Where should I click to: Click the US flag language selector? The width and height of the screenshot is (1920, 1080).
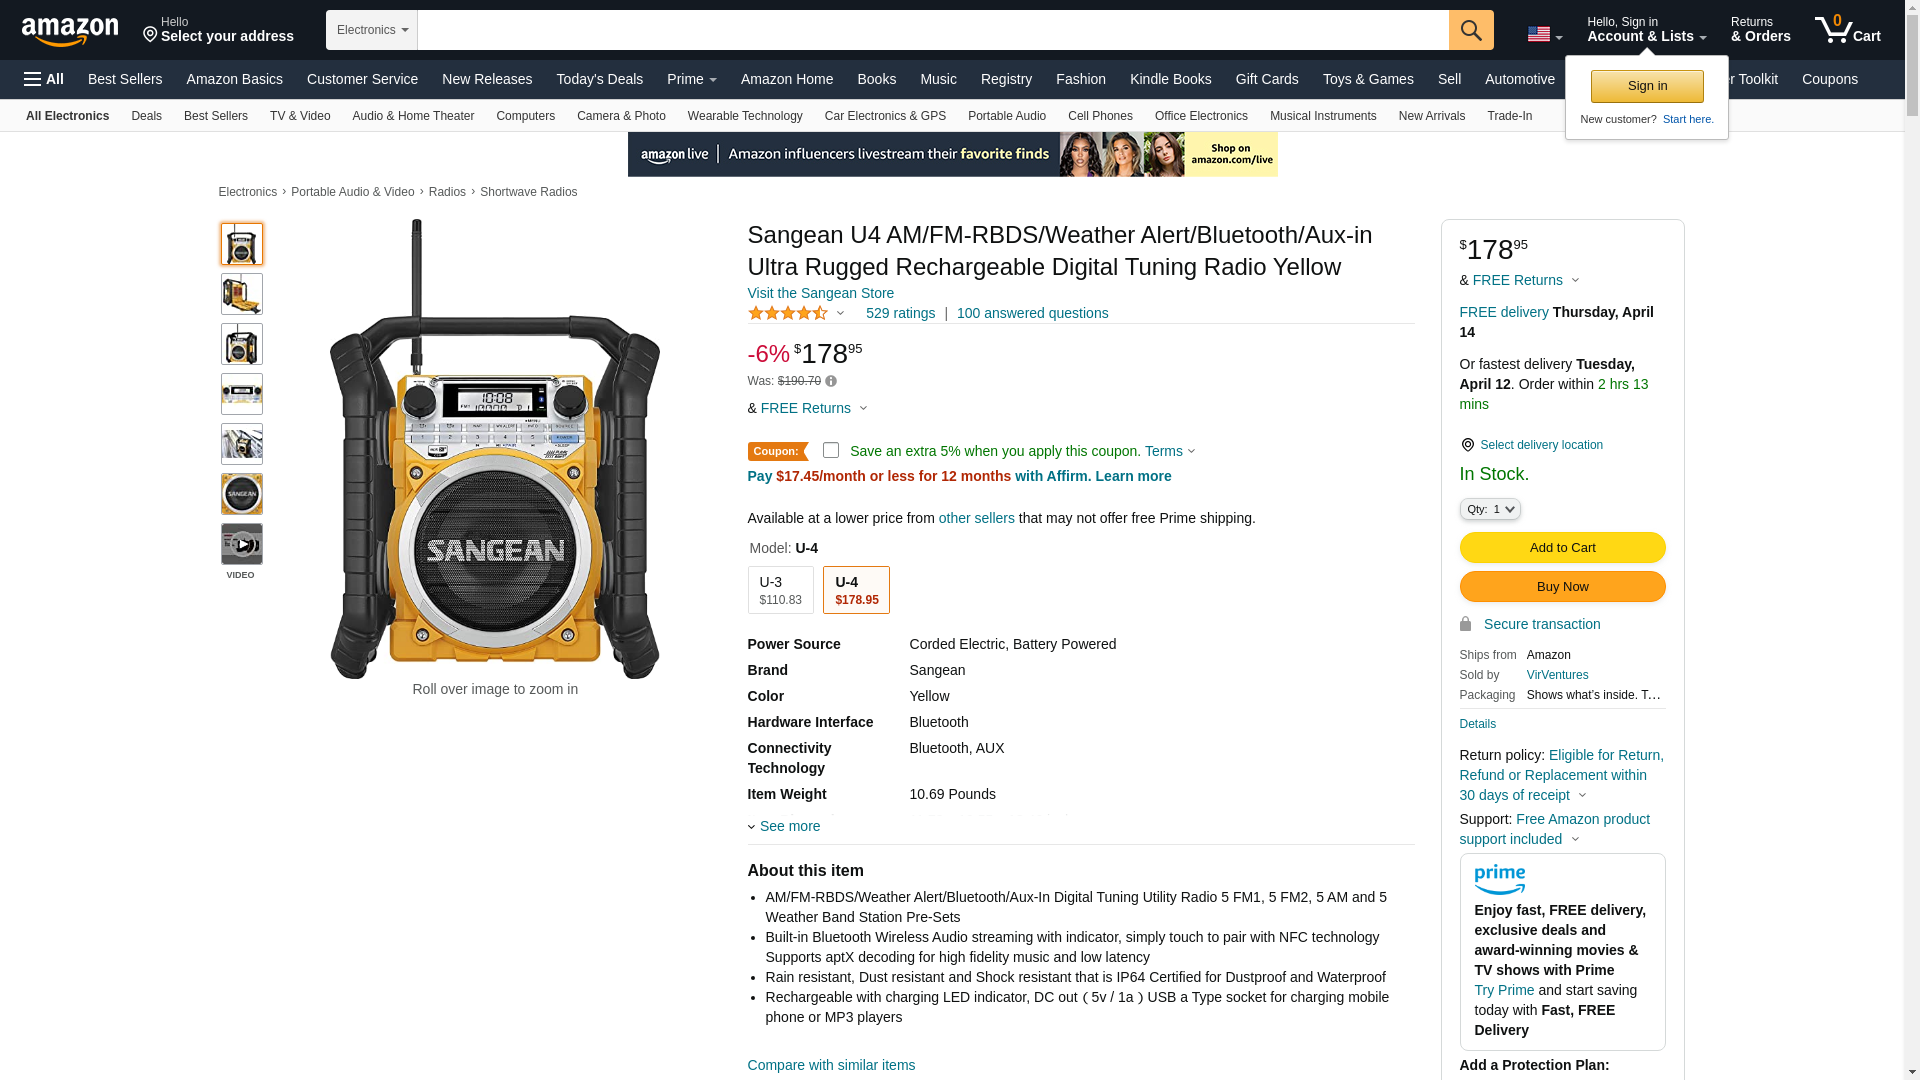1544,35
